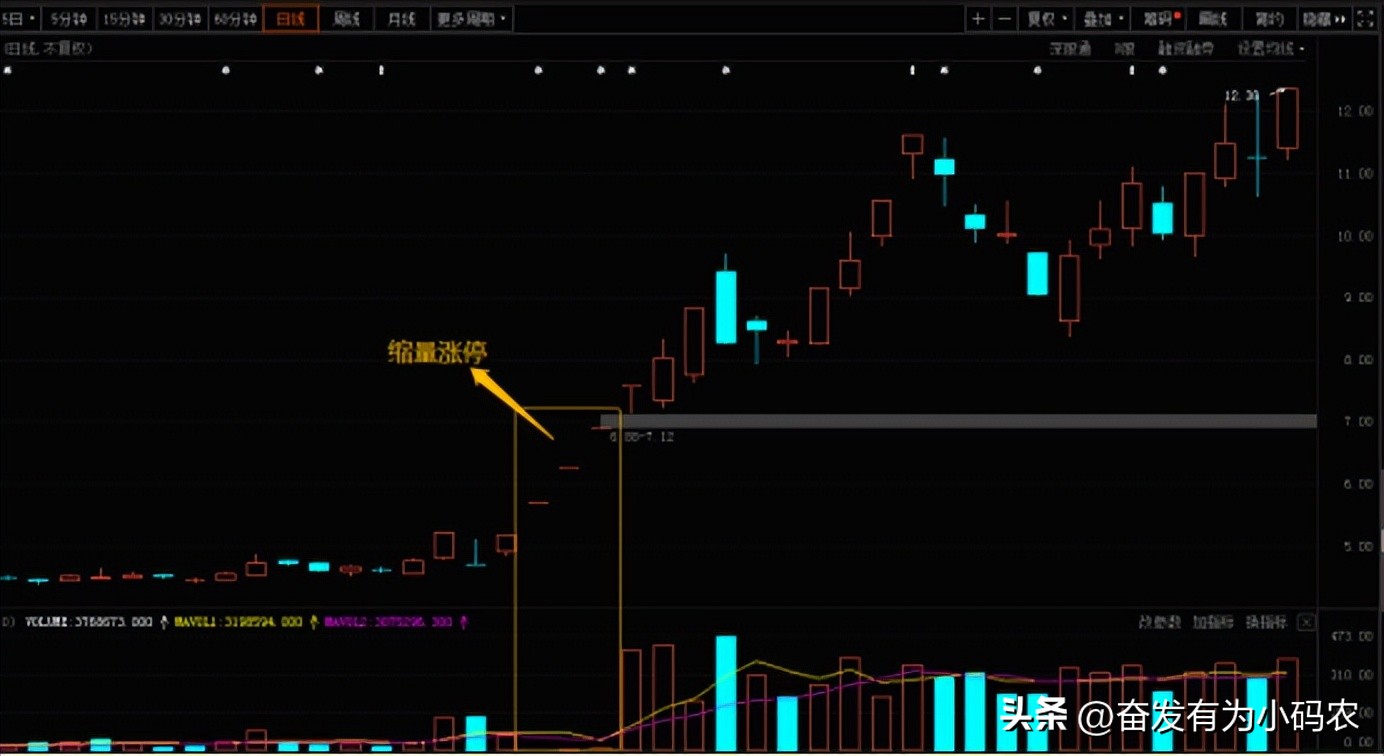Click the tallest cyan volume bar
The width and height of the screenshot is (1384, 756).
point(726,693)
